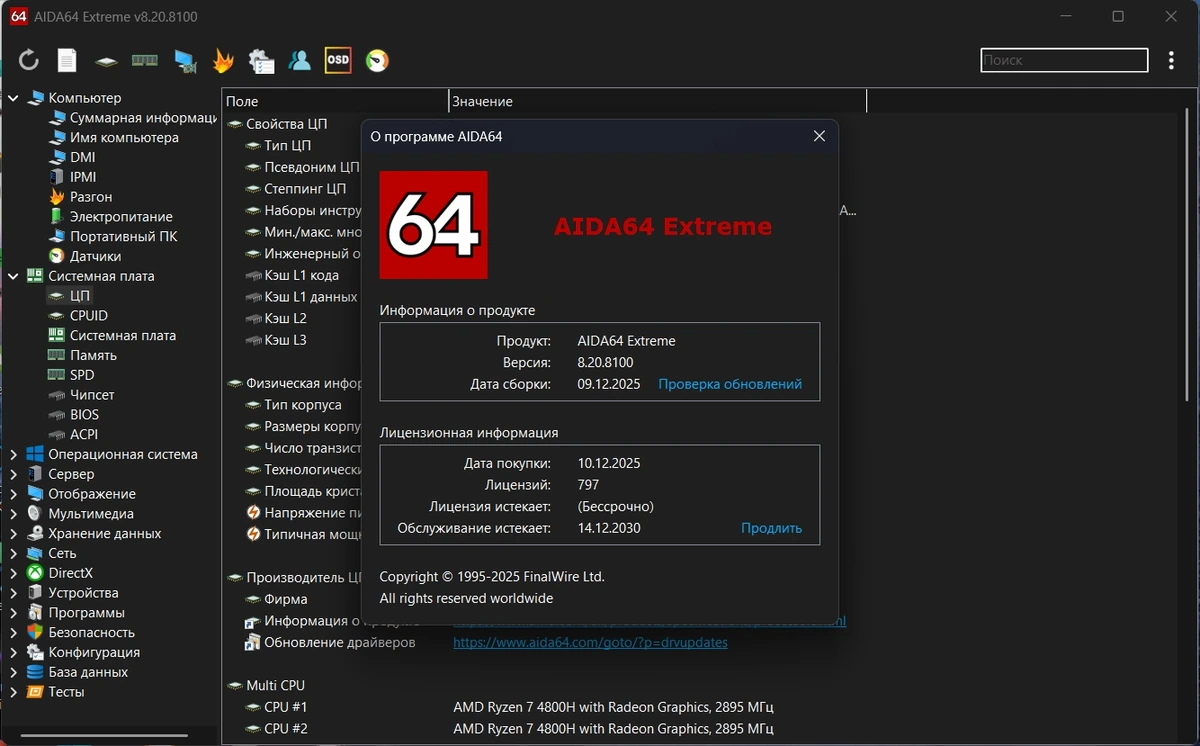This screenshot has width=1200, height=746.
Task: Click the search field in toolbar
Action: coord(1064,60)
